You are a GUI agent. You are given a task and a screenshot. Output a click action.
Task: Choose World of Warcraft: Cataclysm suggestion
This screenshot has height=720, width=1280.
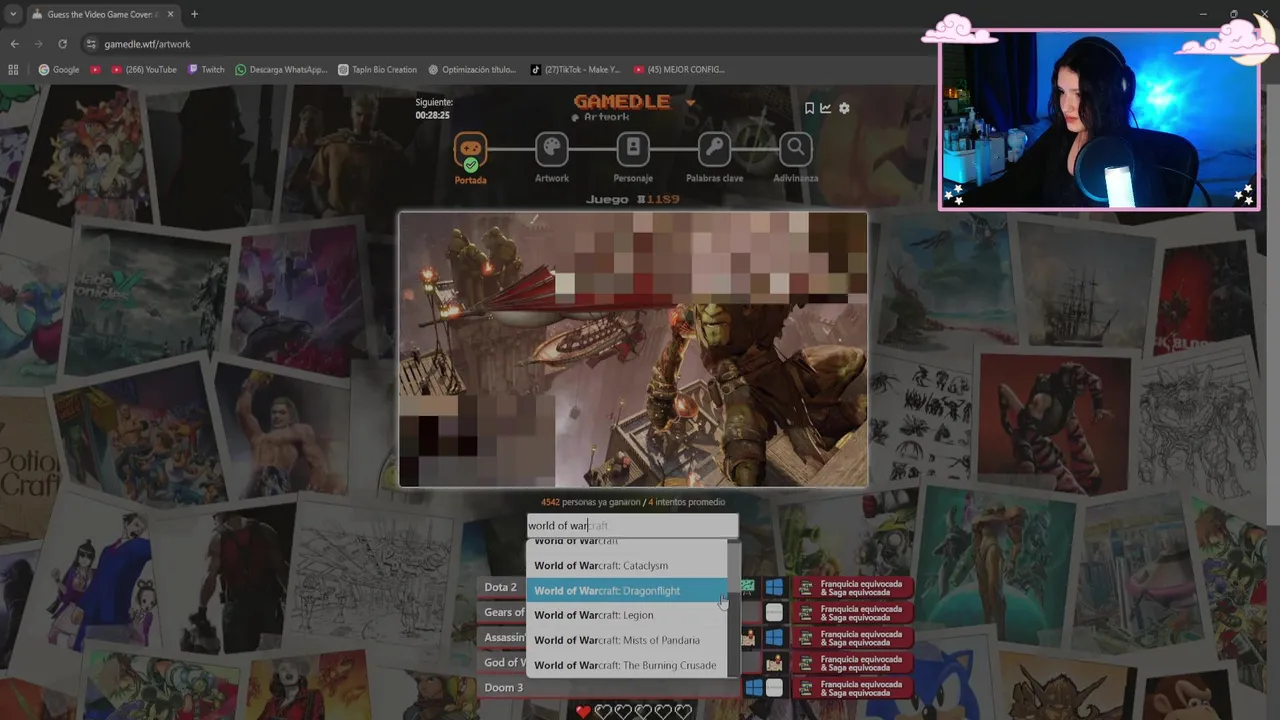627,566
